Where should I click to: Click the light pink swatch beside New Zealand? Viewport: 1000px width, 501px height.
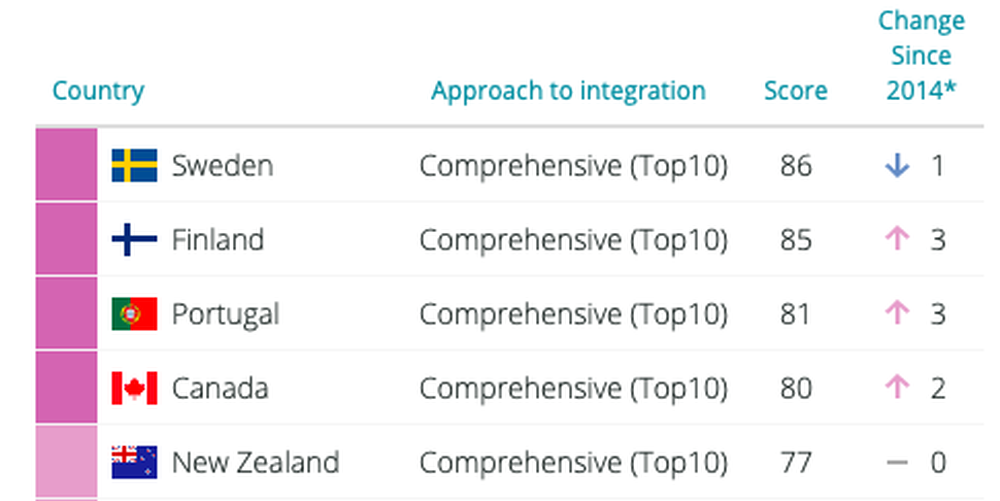tap(66, 461)
